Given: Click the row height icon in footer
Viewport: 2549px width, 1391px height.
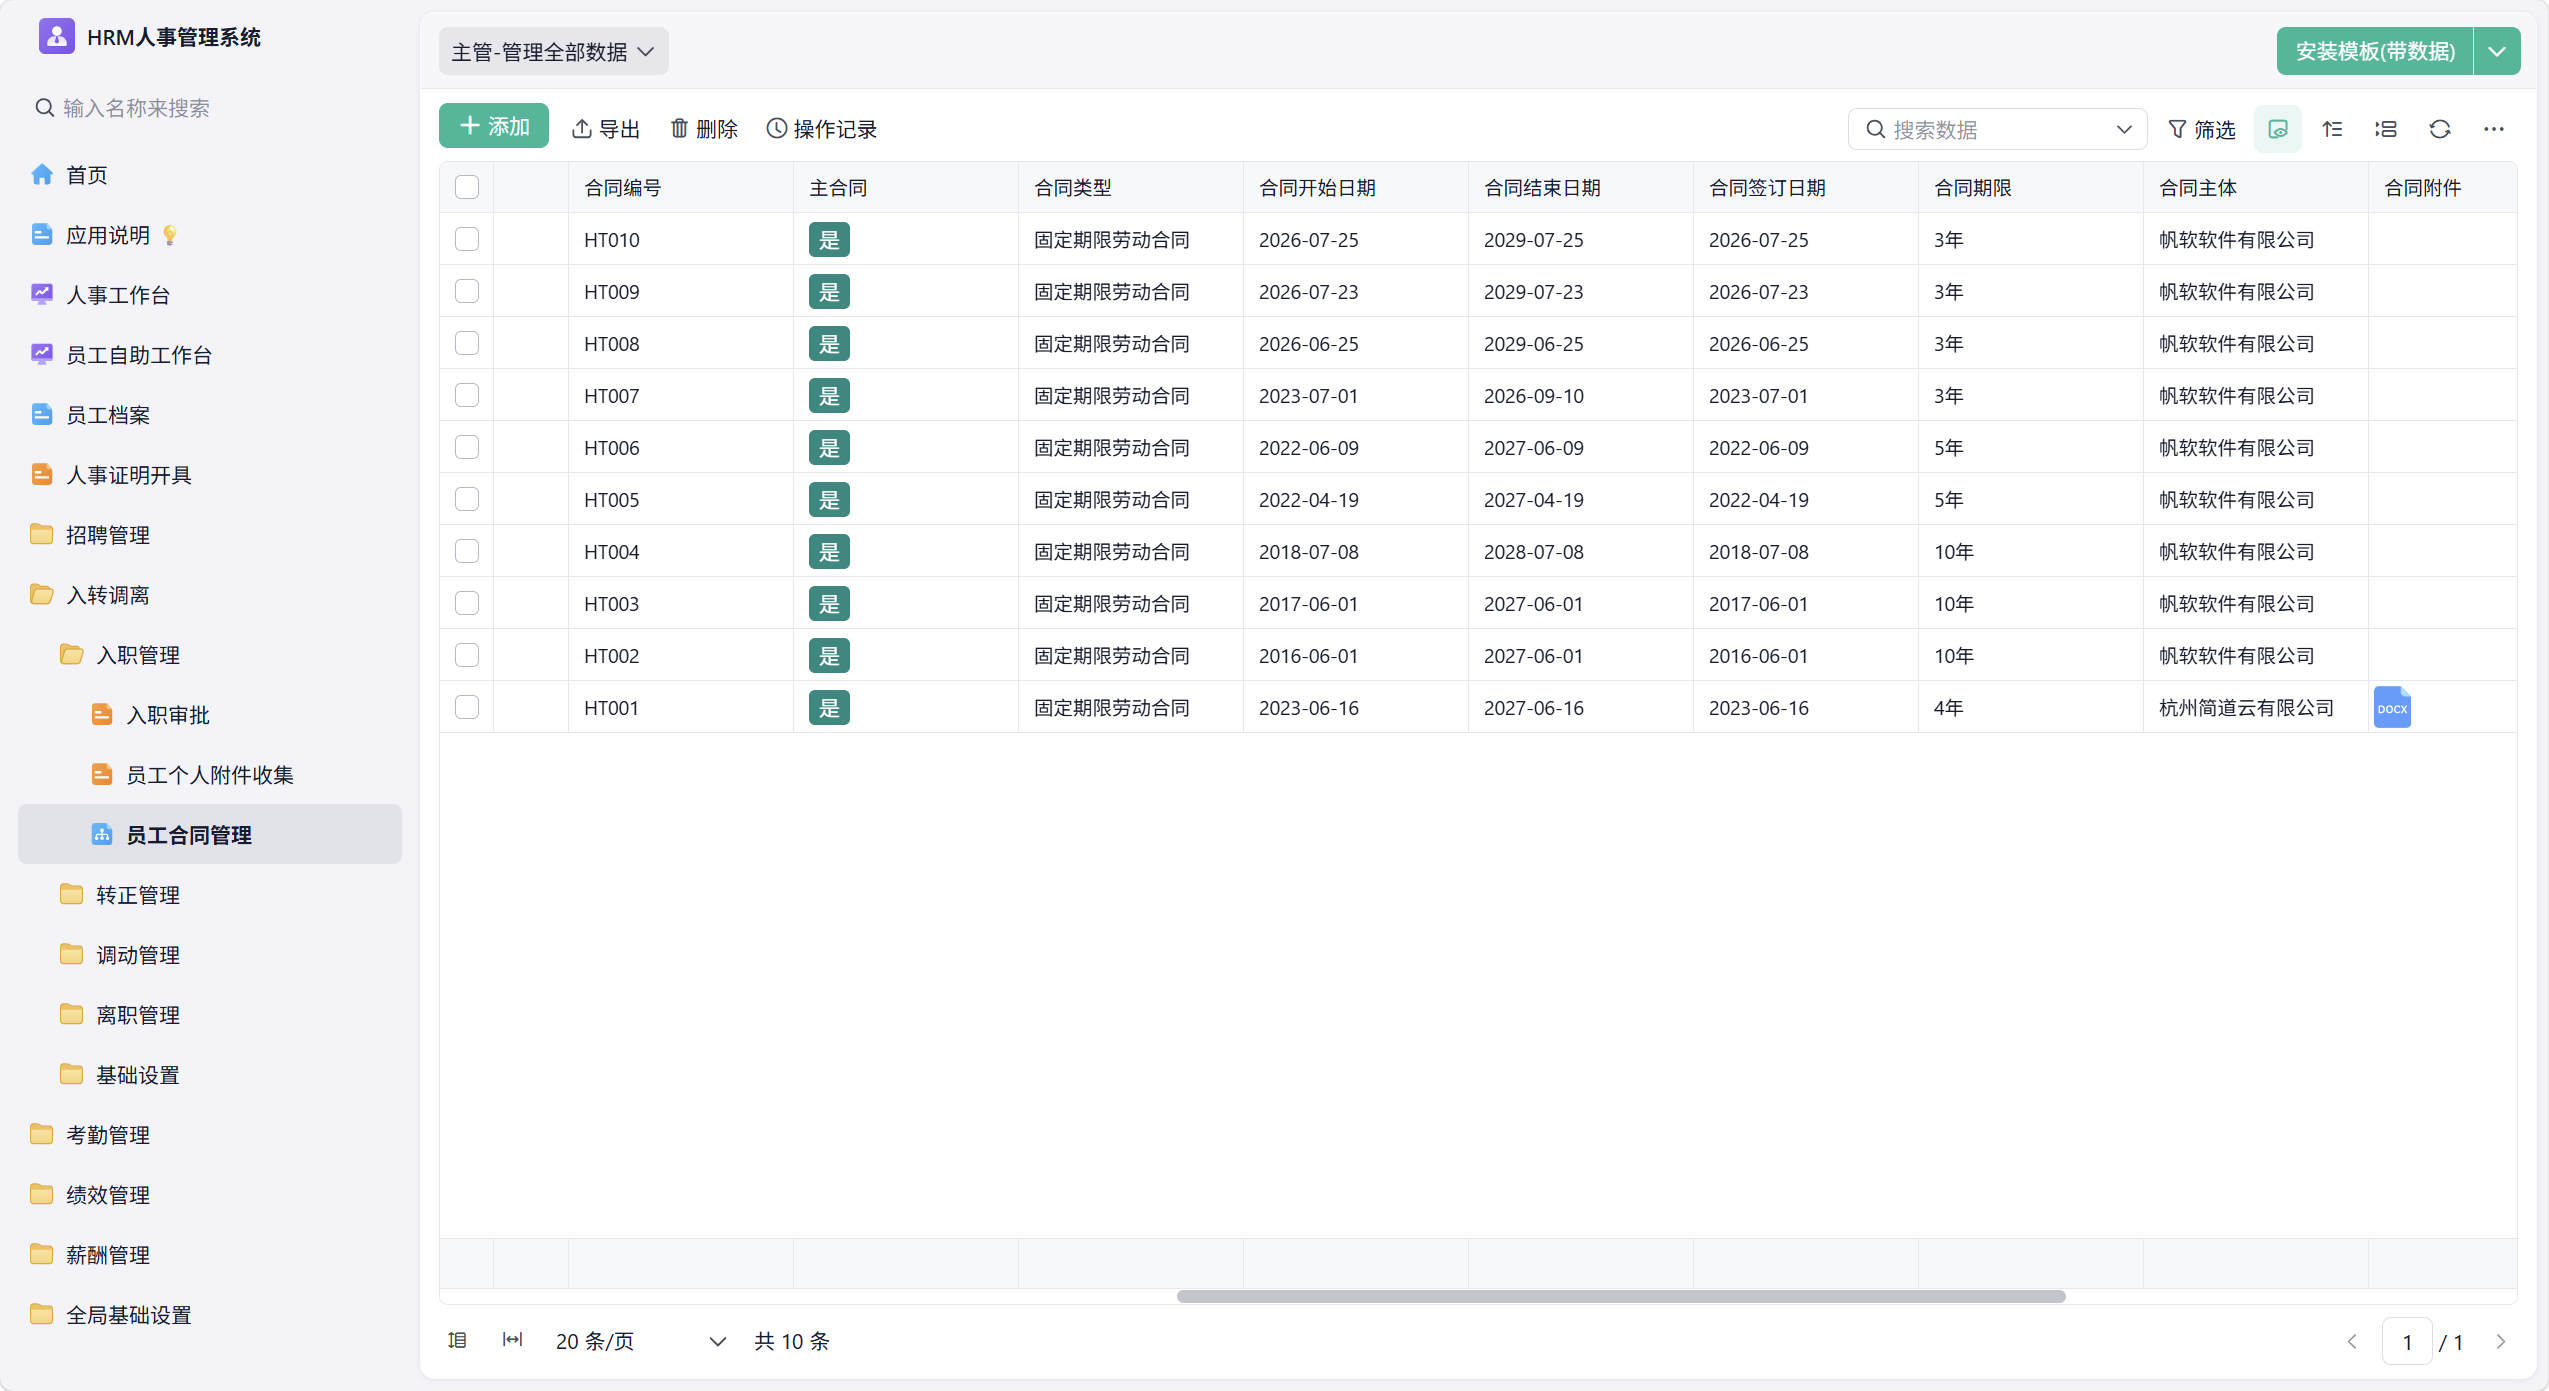Looking at the screenshot, I should click(457, 1340).
